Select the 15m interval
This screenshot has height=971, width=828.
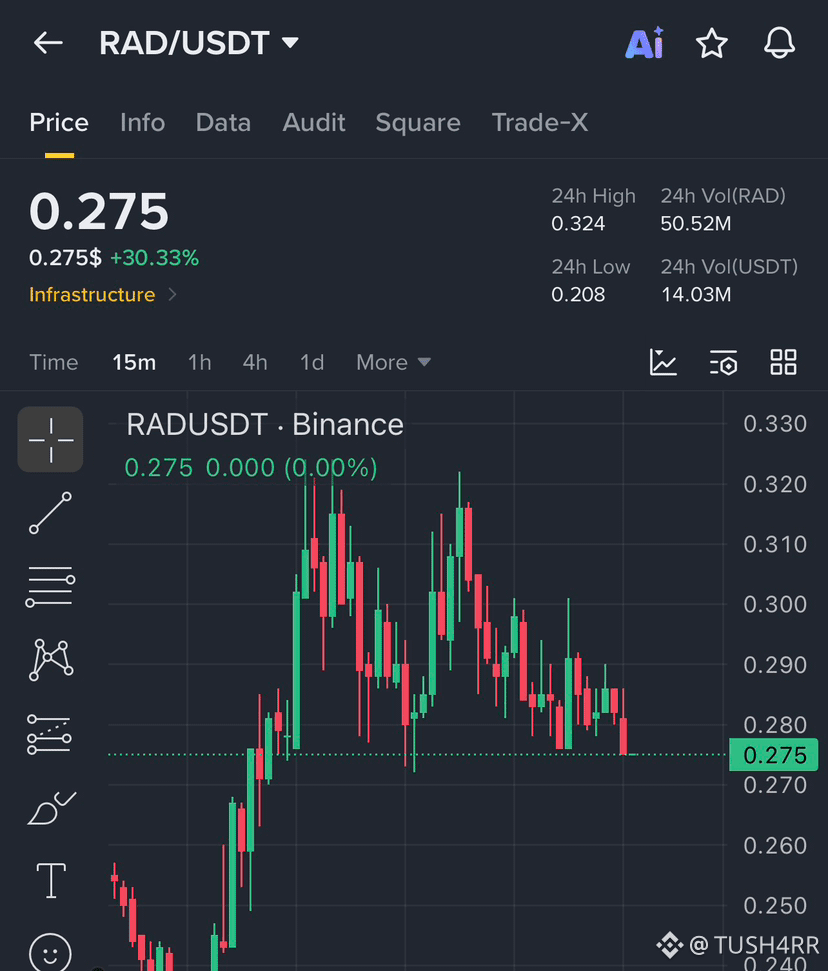[x=134, y=362]
